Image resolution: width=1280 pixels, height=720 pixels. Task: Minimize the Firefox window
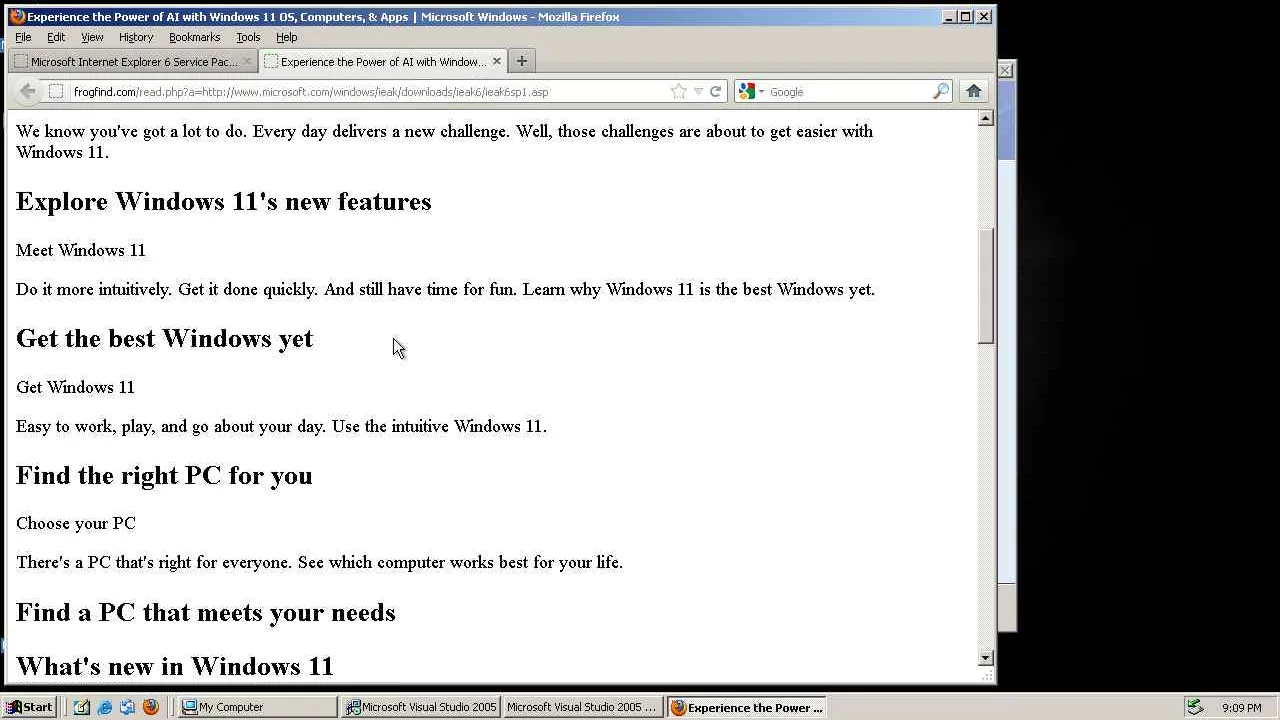pos(948,16)
